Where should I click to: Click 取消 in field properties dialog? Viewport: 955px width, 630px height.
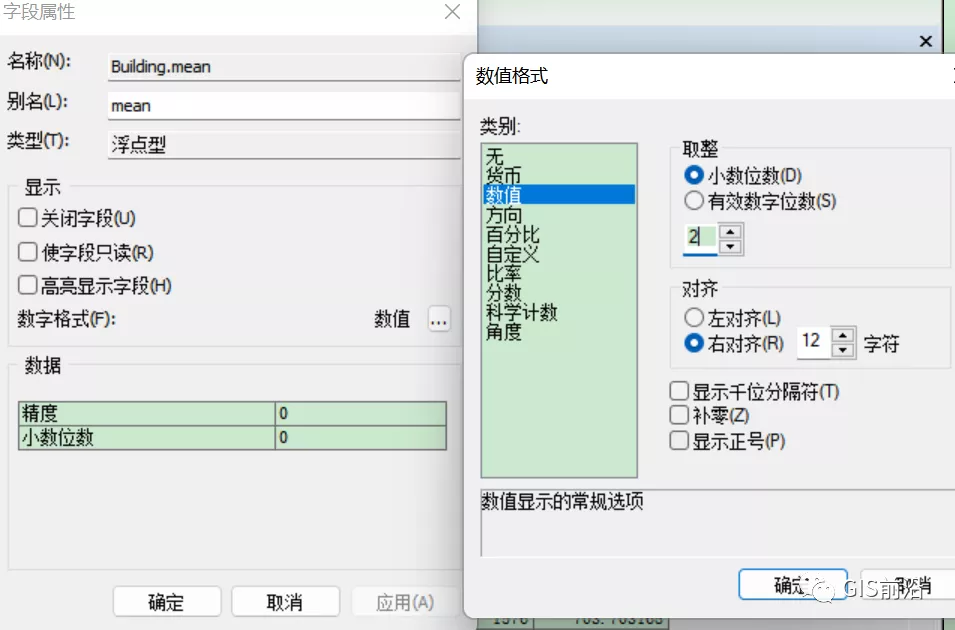pyautogui.click(x=285, y=602)
